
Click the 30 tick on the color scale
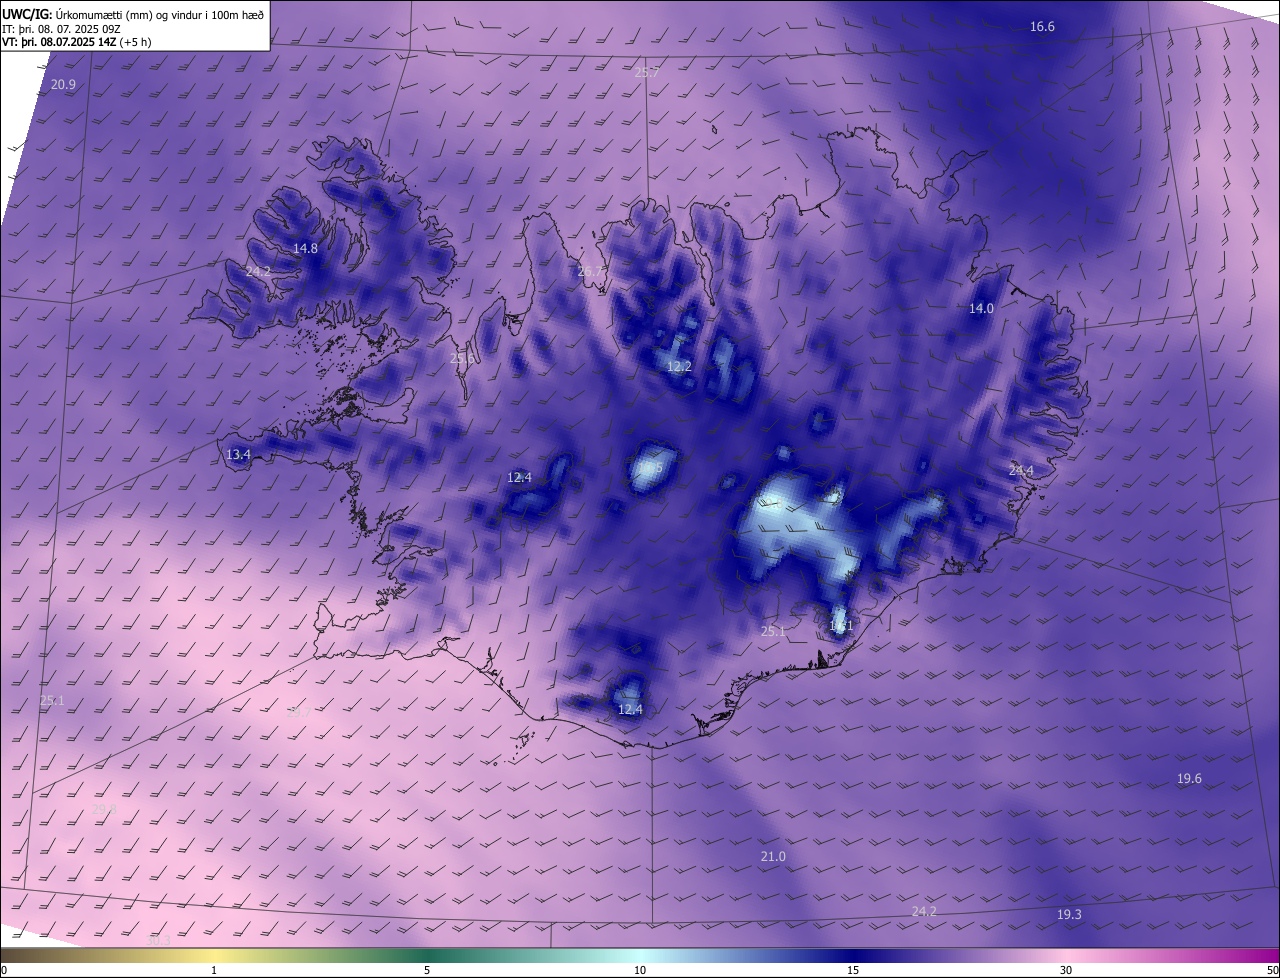pyautogui.click(x=1066, y=970)
